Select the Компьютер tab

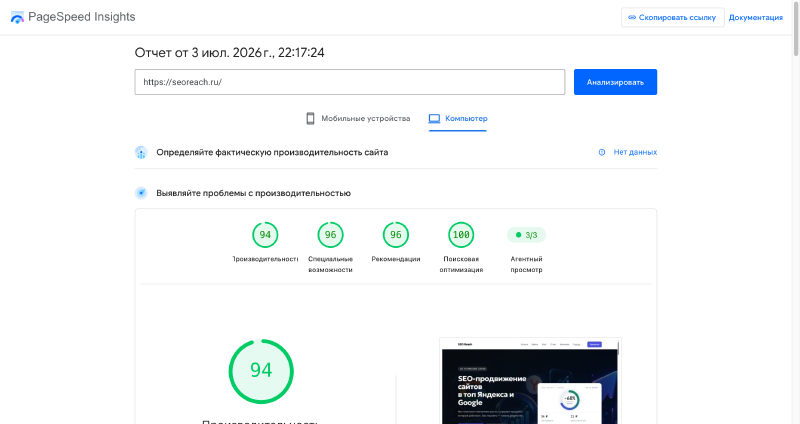(x=458, y=118)
